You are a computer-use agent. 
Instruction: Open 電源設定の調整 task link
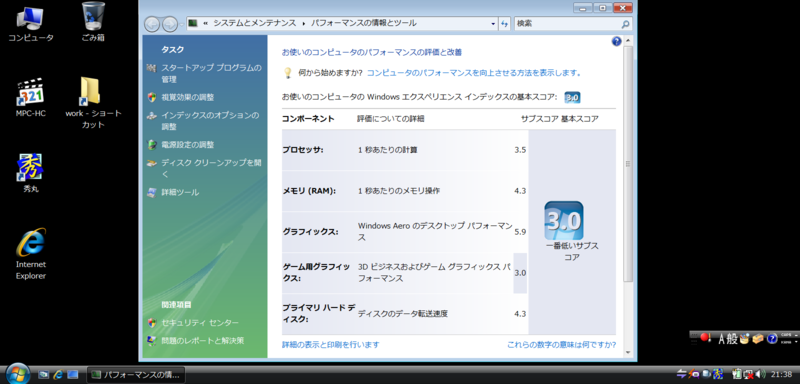(x=187, y=145)
